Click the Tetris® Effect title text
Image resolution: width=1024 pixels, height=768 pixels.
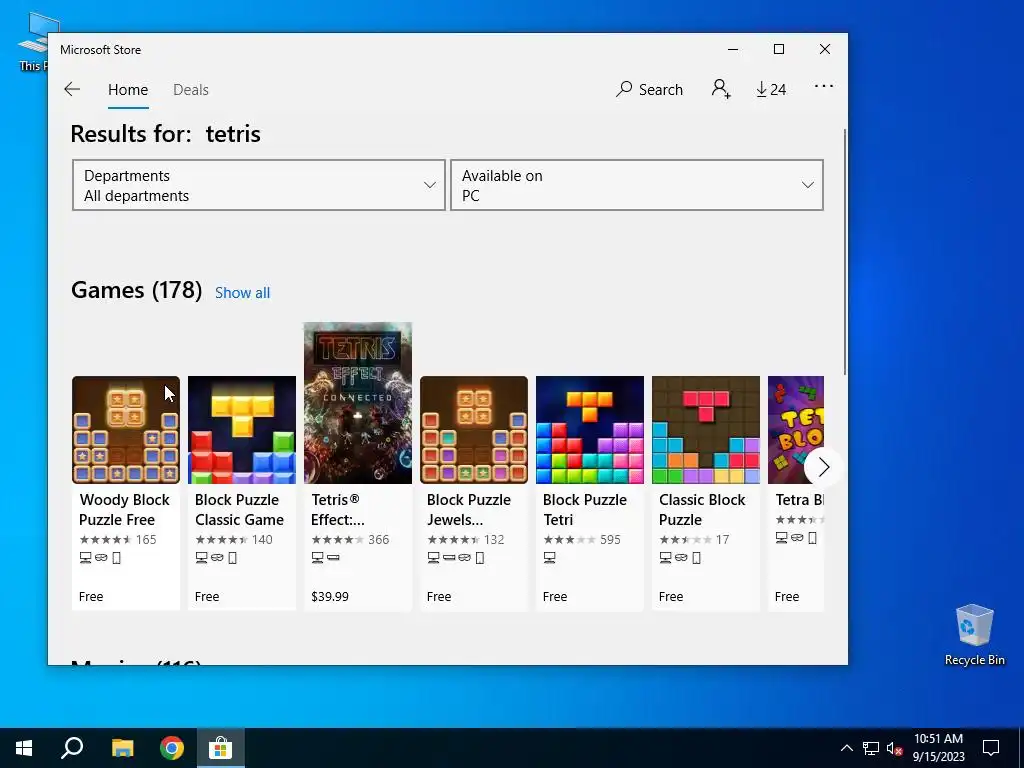tap(338, 509)
